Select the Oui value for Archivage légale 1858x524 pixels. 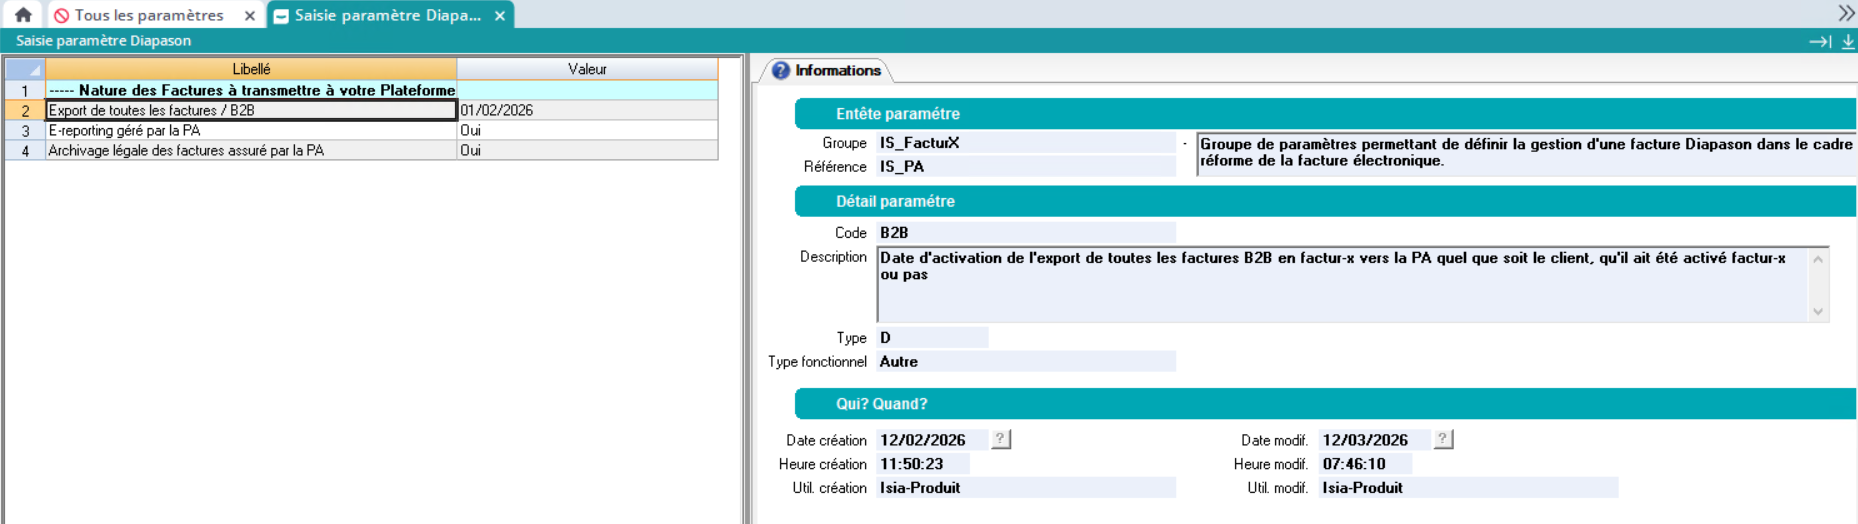pyautogui.click(x=586, y=151)
